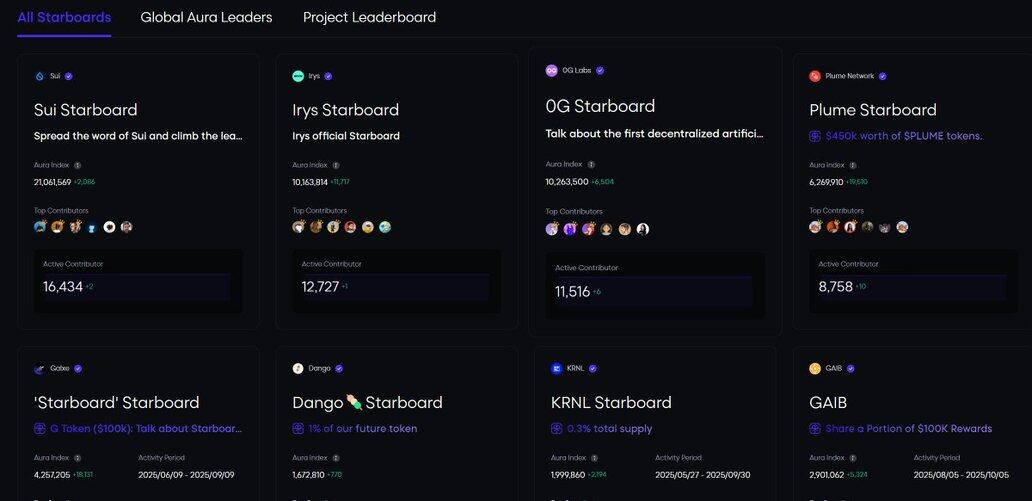Click the Sui project logo icon
Image resolution: width=1032 pixels, height=501 pixels.
(x=39, y=76)
